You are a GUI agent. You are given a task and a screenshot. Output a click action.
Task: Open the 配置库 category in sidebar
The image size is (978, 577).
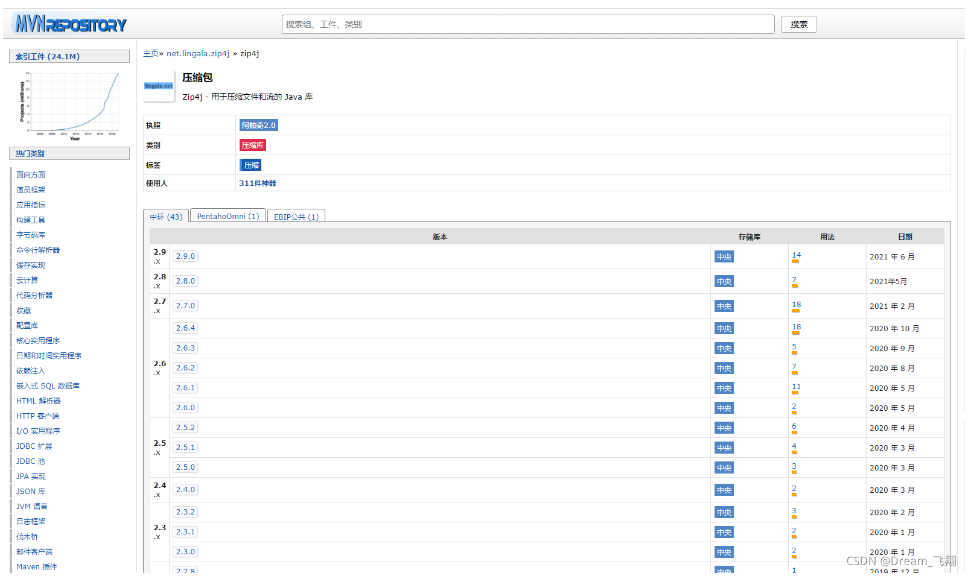[27, 326]
